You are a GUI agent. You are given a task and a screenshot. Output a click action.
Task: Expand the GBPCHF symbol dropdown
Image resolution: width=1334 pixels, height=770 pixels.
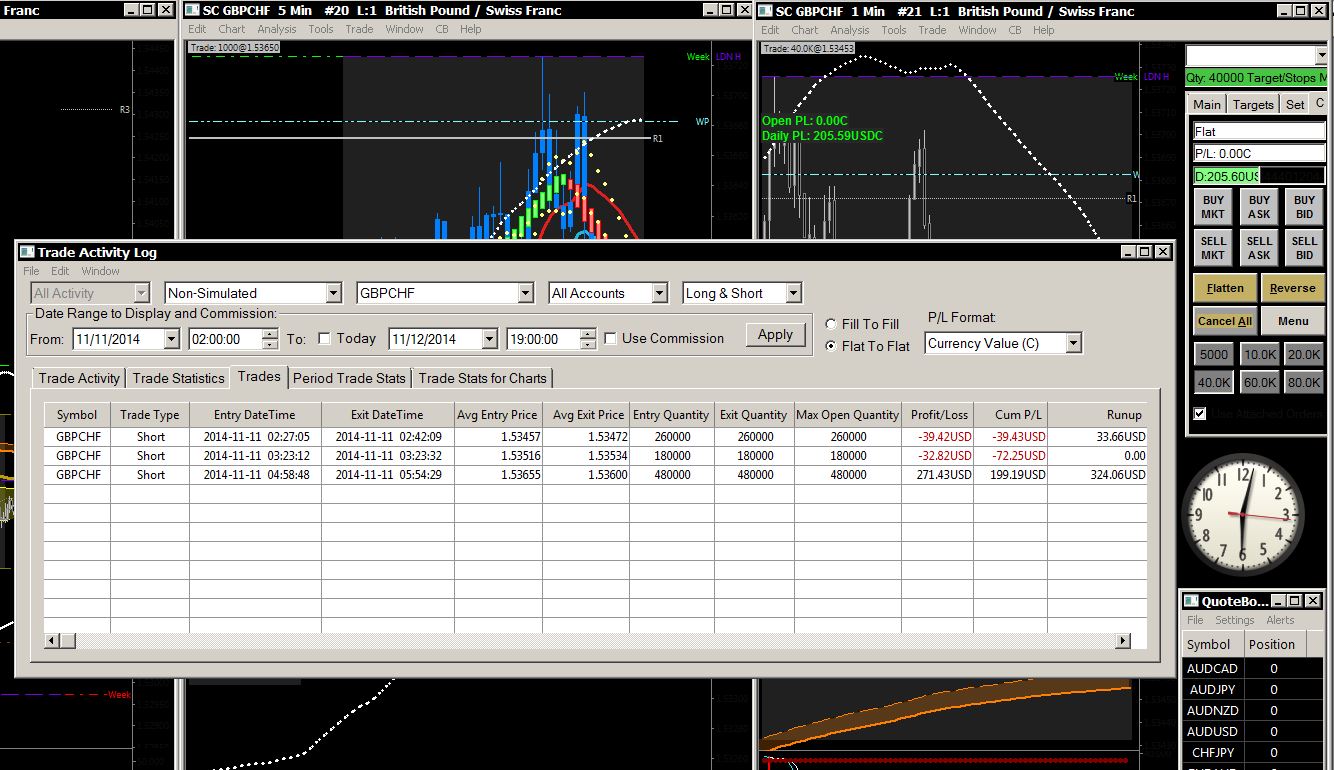point(525,293)
